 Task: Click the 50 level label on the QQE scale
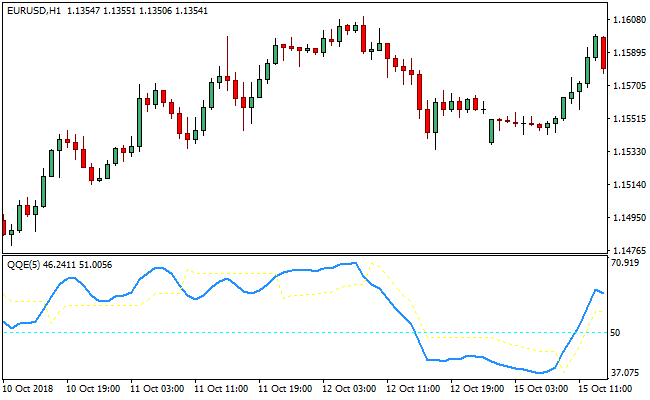click(x=616, y=333)
